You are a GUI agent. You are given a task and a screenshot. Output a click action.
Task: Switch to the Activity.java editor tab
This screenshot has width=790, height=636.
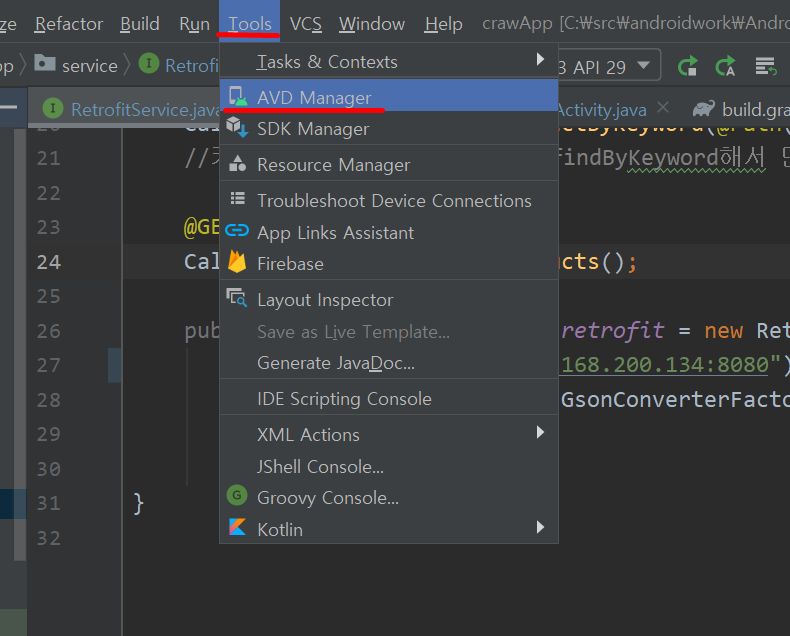(x=602, y=109)
